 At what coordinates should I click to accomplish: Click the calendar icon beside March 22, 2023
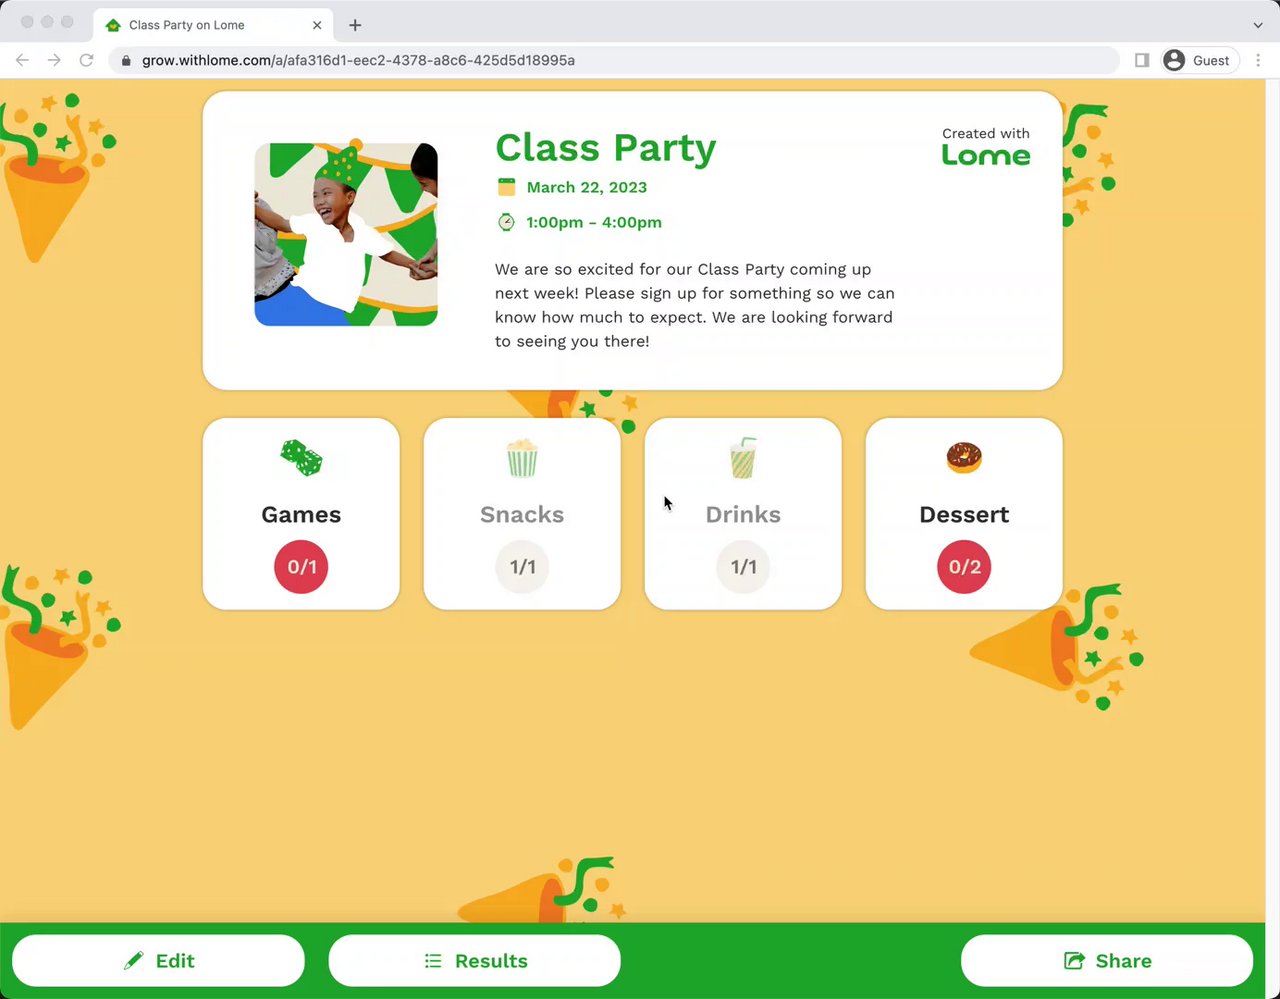pos(507,187)
